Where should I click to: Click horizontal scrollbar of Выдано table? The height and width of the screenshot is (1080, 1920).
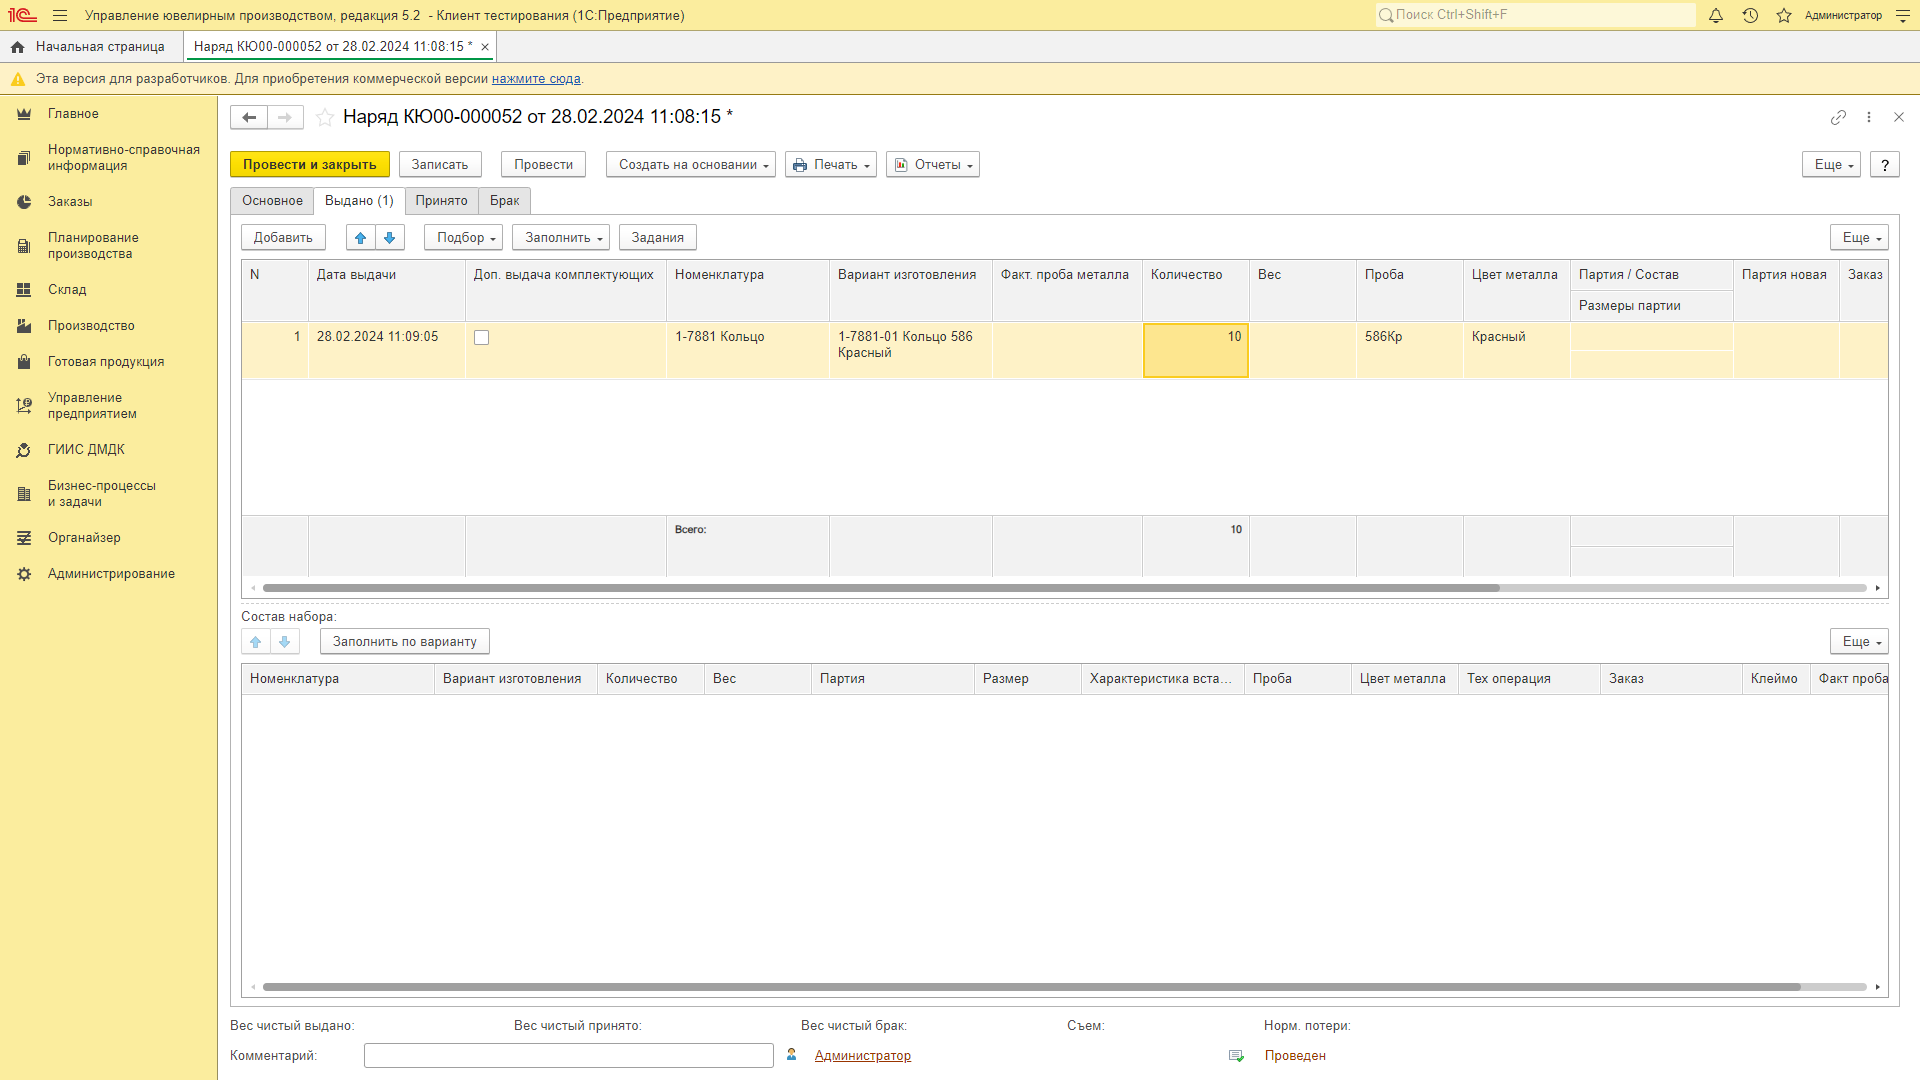(881, 588)
